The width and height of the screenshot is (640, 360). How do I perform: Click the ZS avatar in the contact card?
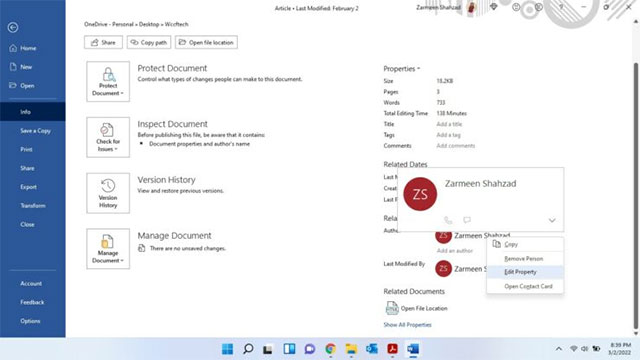420,194
